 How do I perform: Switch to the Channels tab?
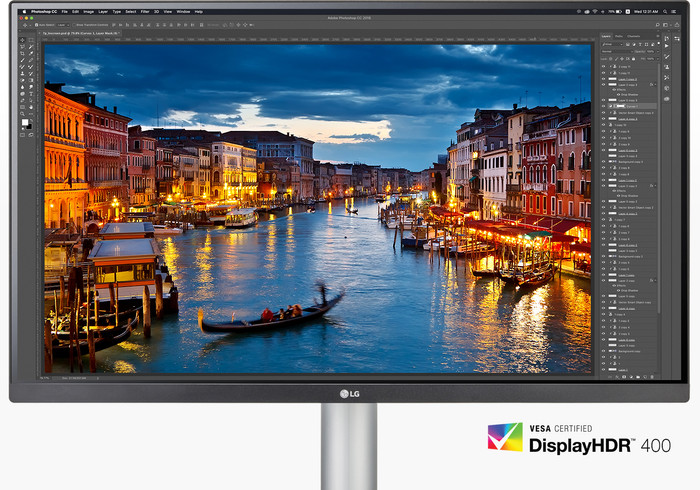click(x=633, y=36)
